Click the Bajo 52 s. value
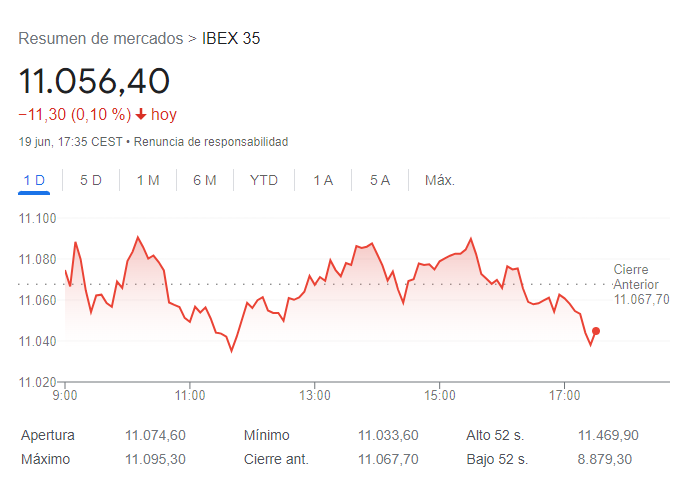Screen dimensions: 696x488 (605, 459)
